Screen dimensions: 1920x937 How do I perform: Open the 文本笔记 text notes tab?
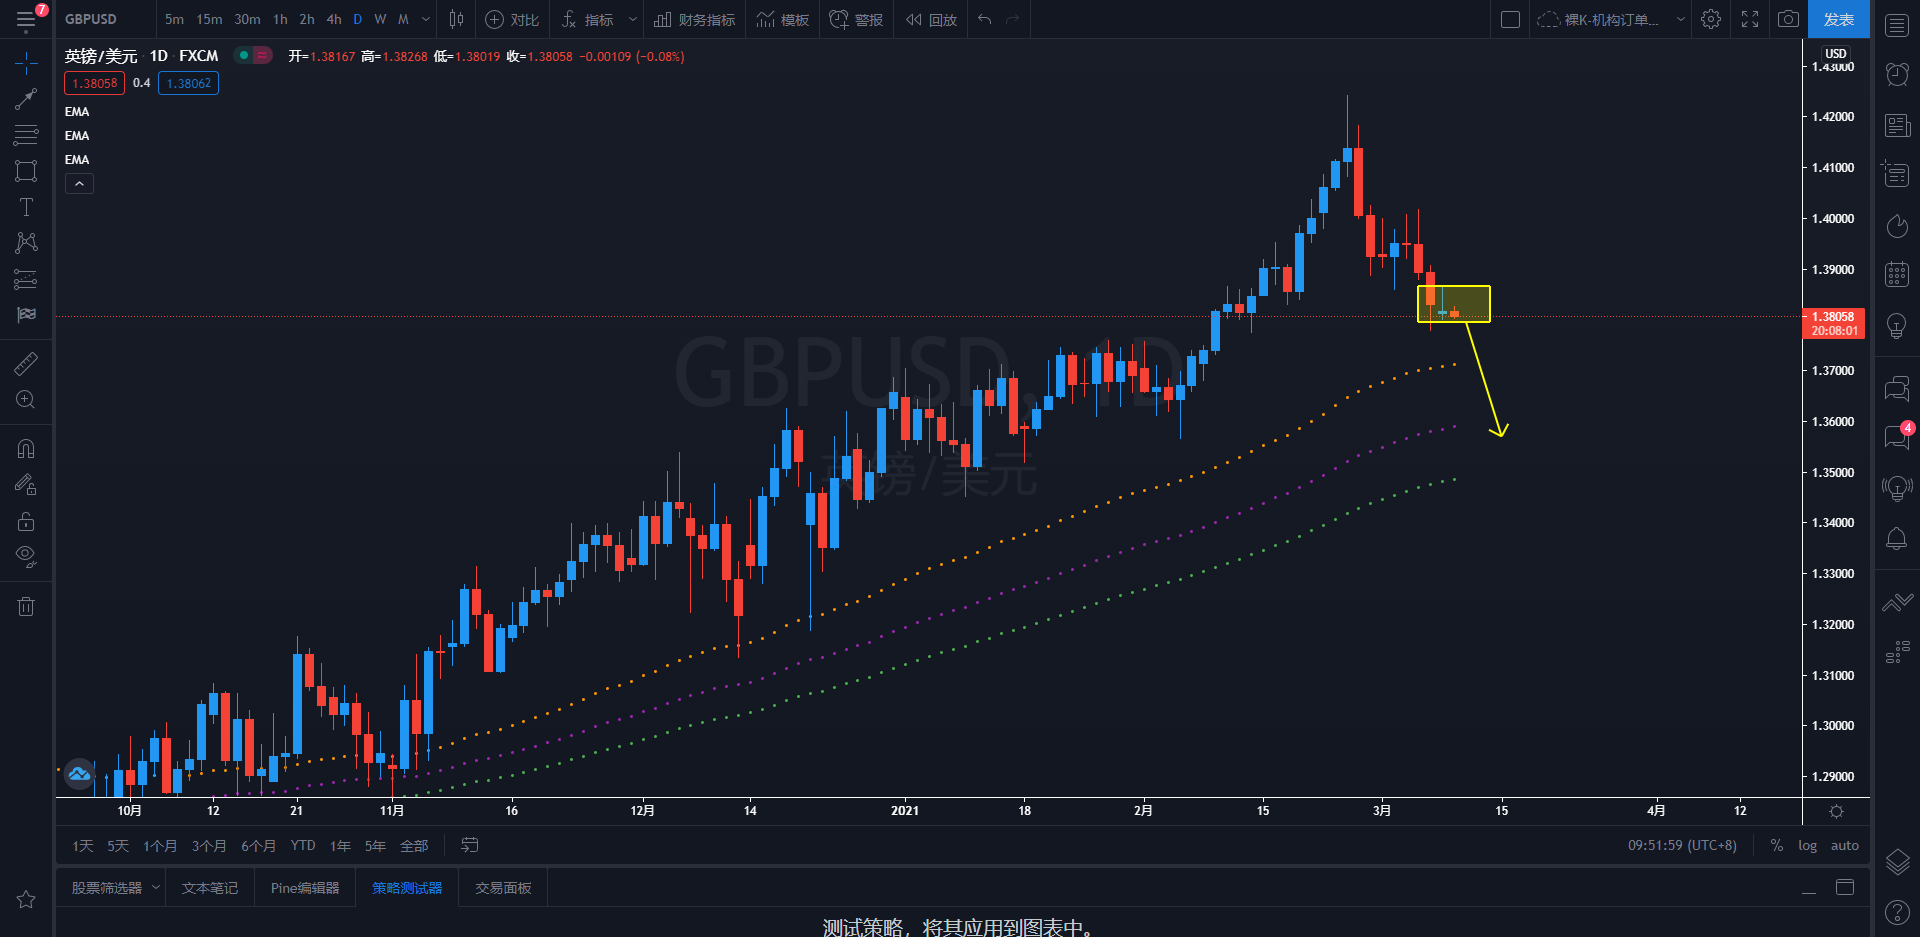[x=210, y=888]
